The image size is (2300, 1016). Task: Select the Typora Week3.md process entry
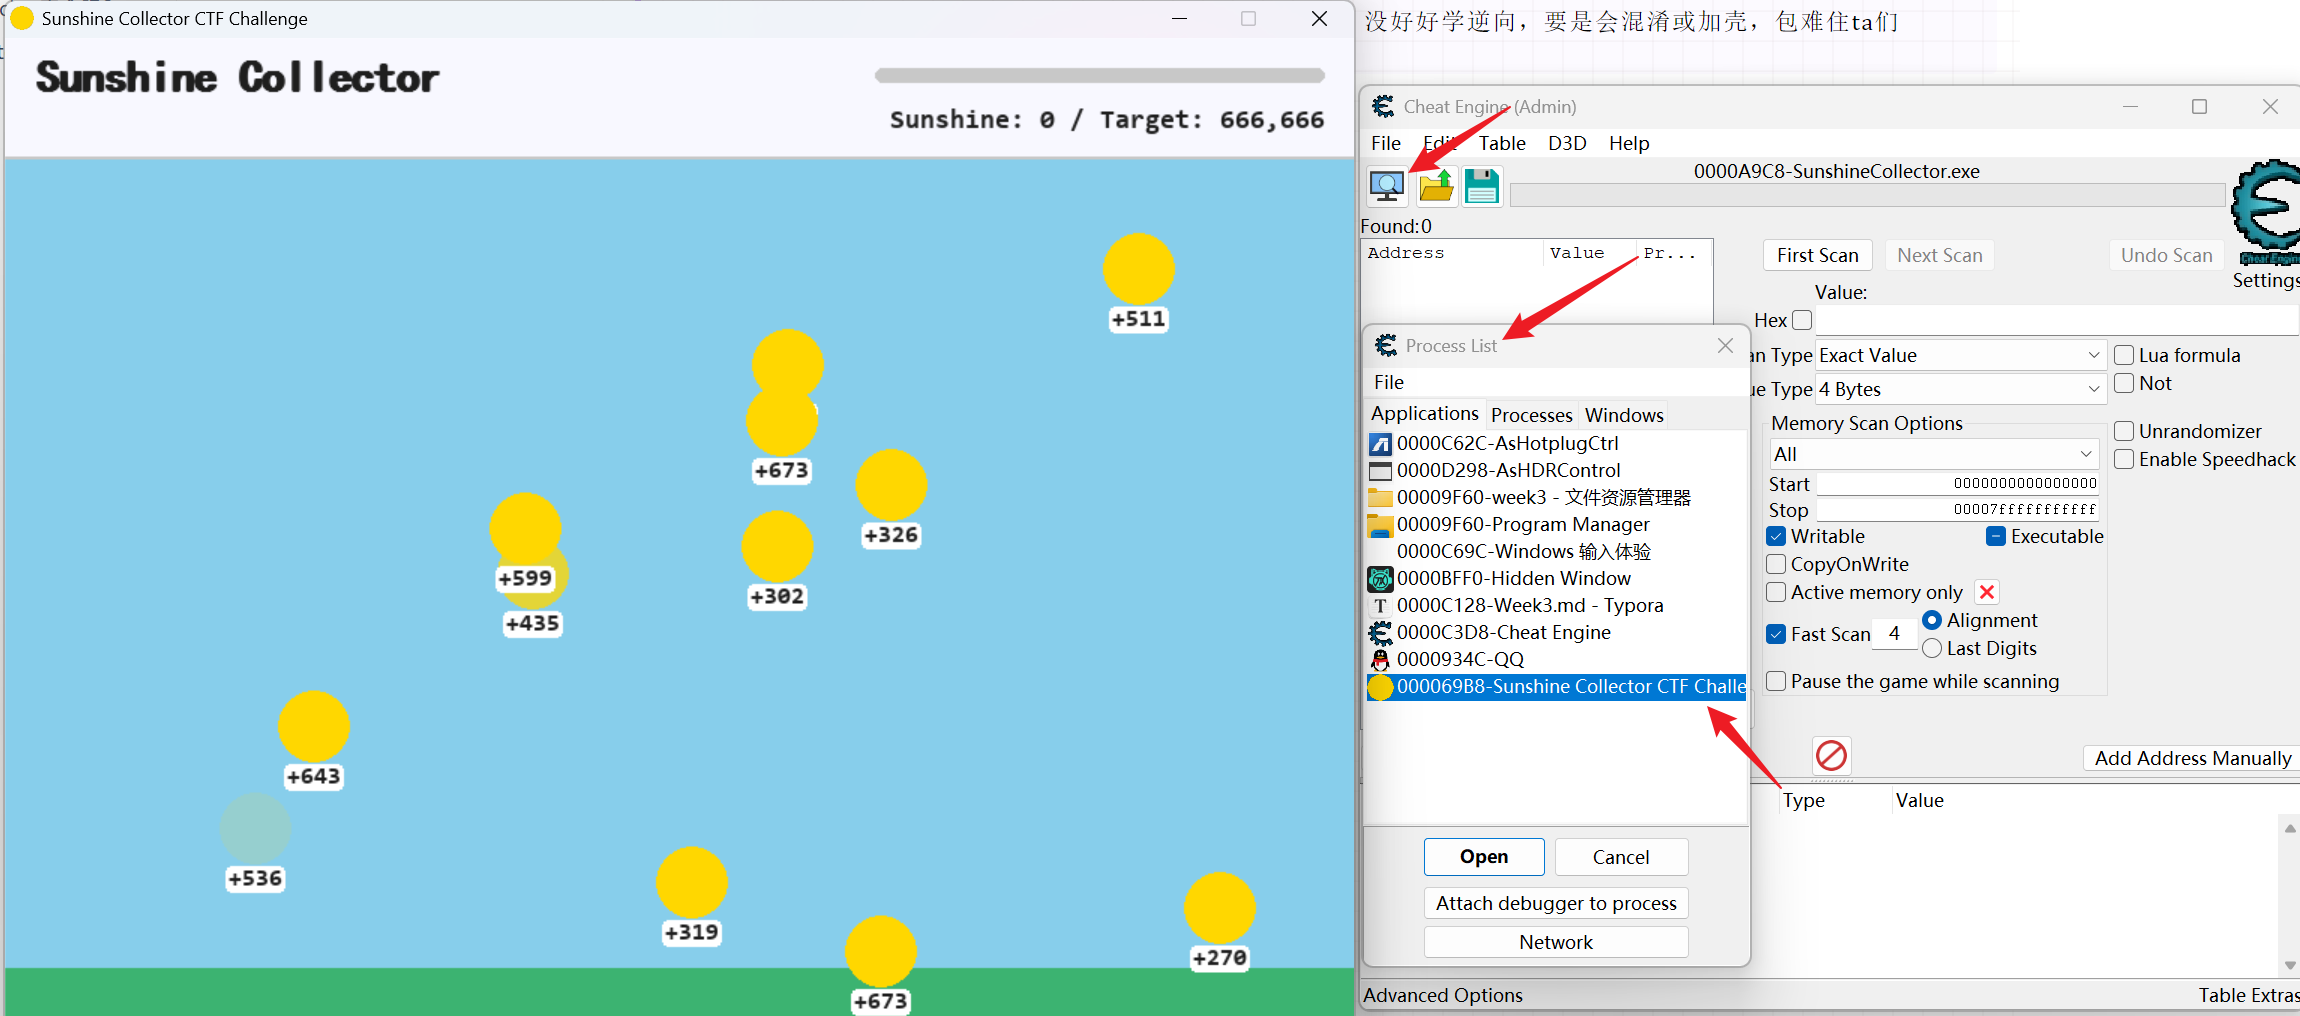coord(1529,605)
